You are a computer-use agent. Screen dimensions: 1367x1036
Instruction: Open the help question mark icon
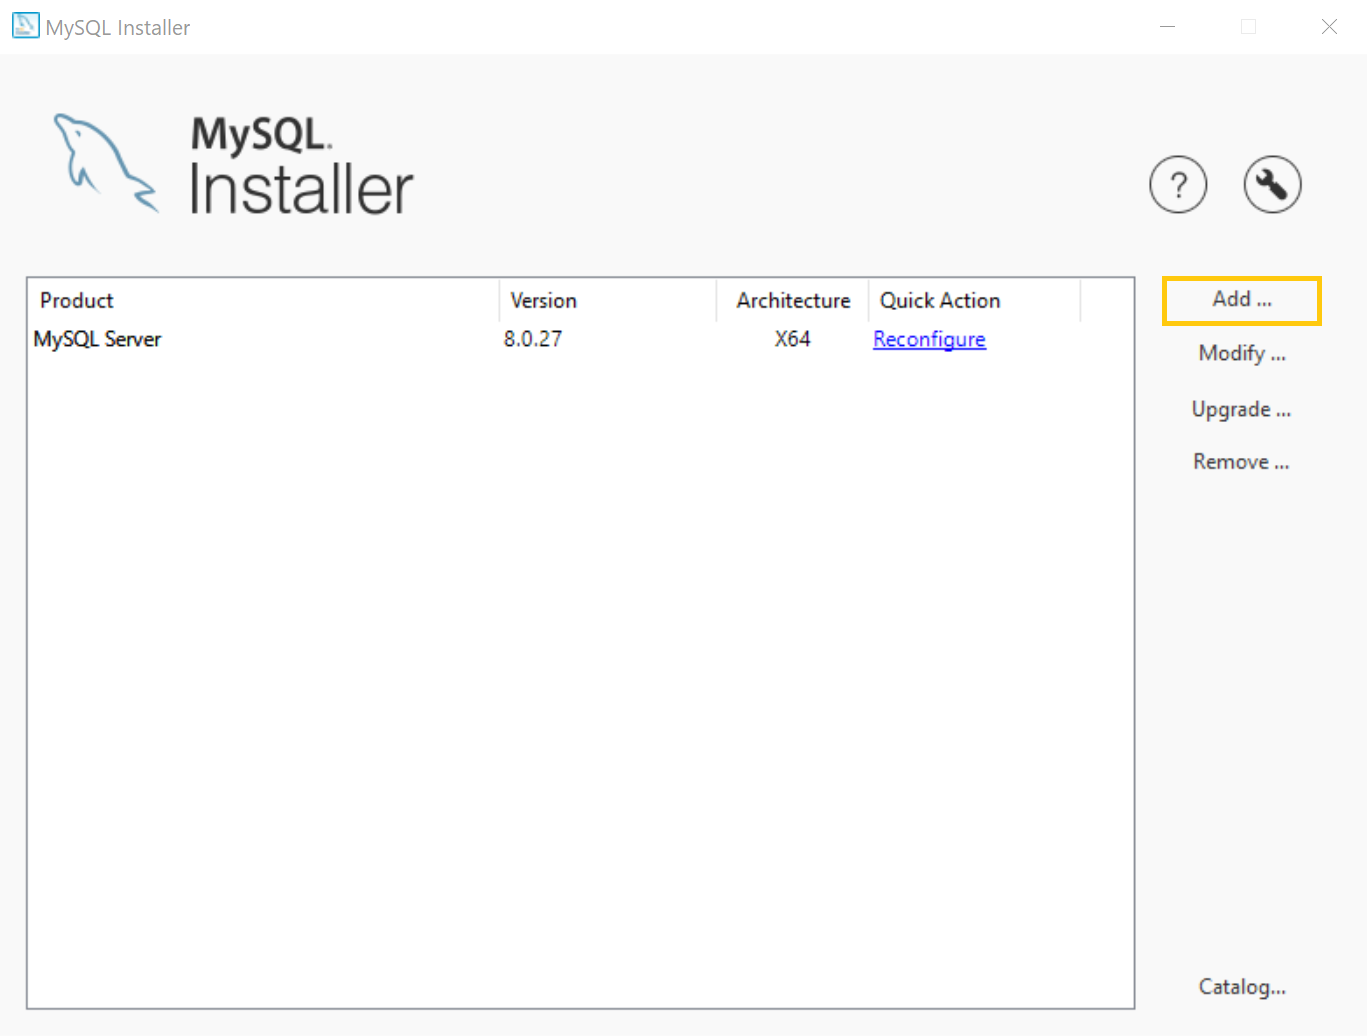click(1178, 185)
